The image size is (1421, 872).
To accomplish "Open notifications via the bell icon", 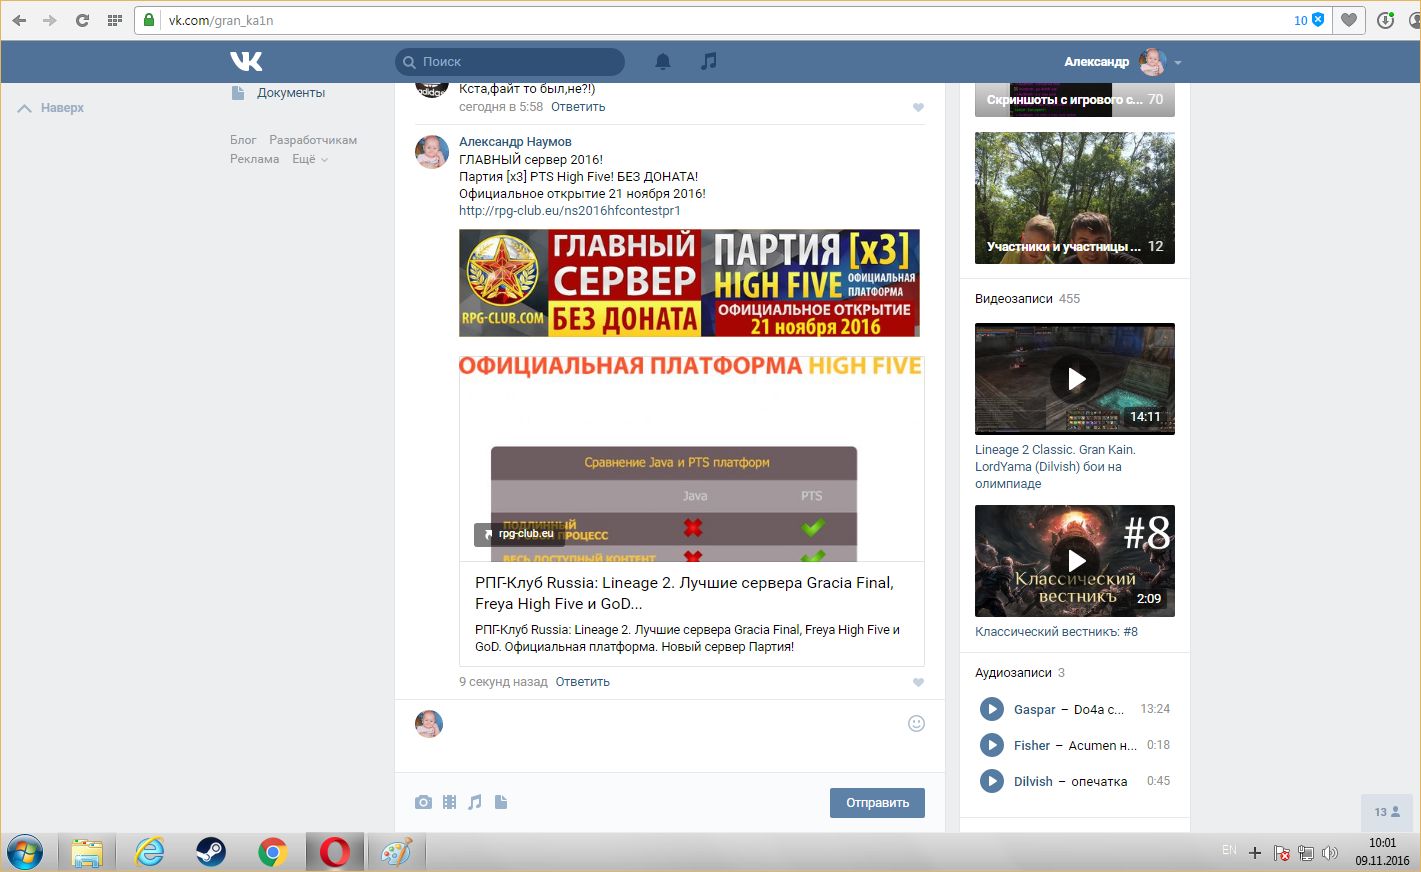I will pyautogui.click(x=662, y=62).
